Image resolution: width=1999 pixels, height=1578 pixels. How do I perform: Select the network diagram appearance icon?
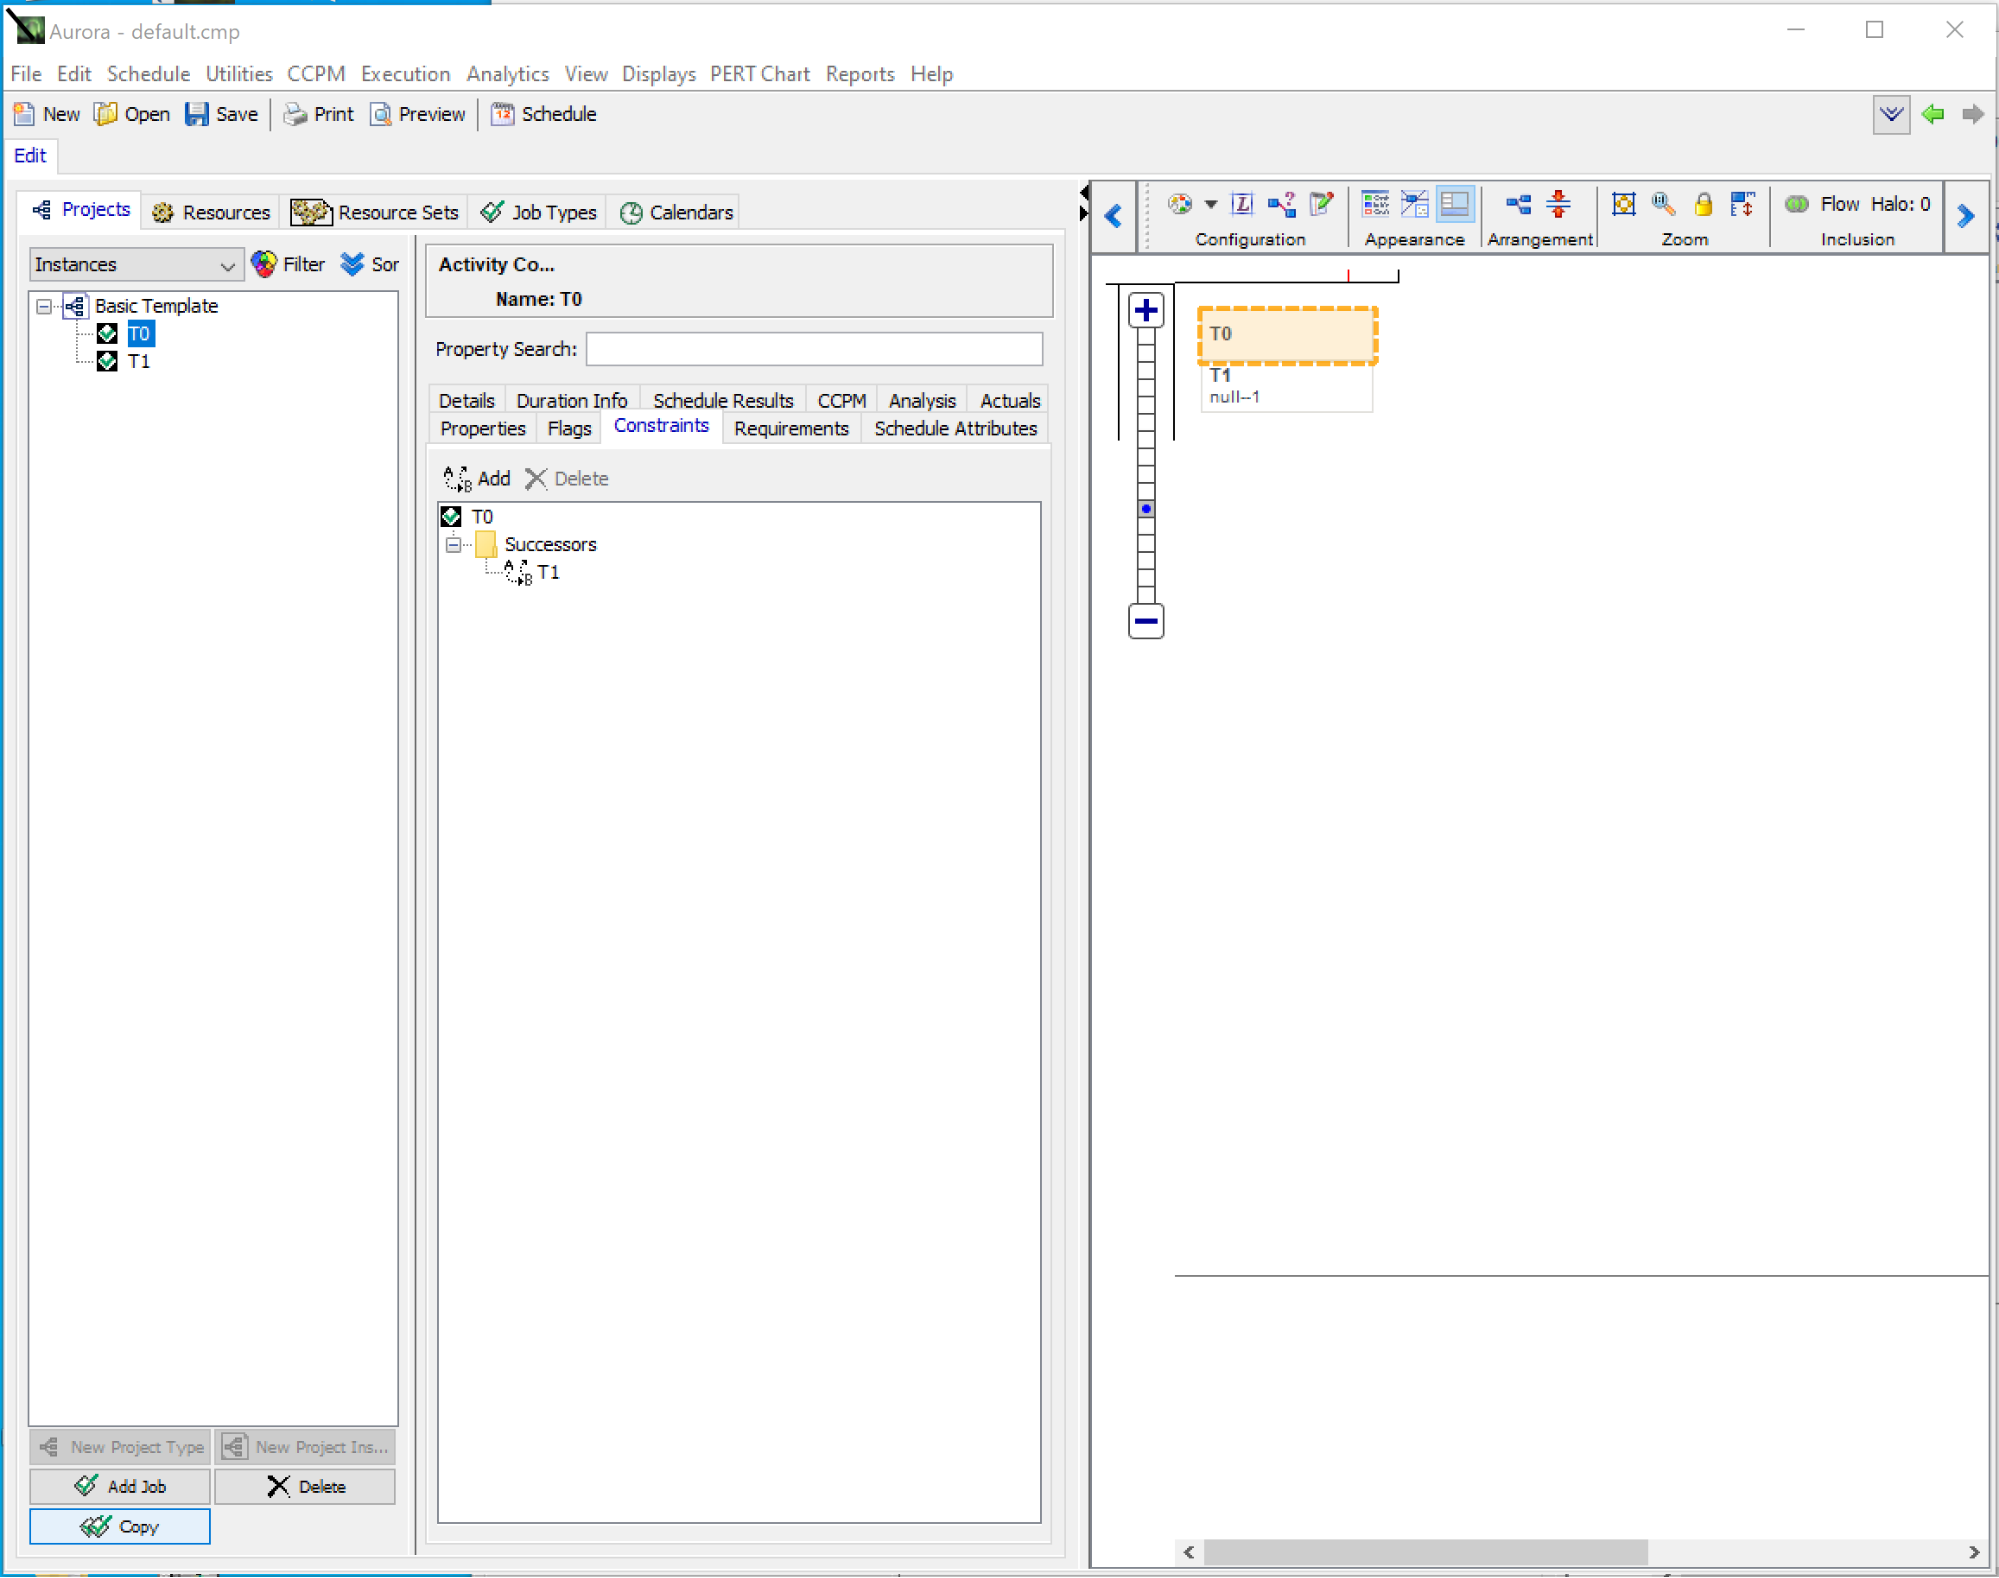(1415, 204)
